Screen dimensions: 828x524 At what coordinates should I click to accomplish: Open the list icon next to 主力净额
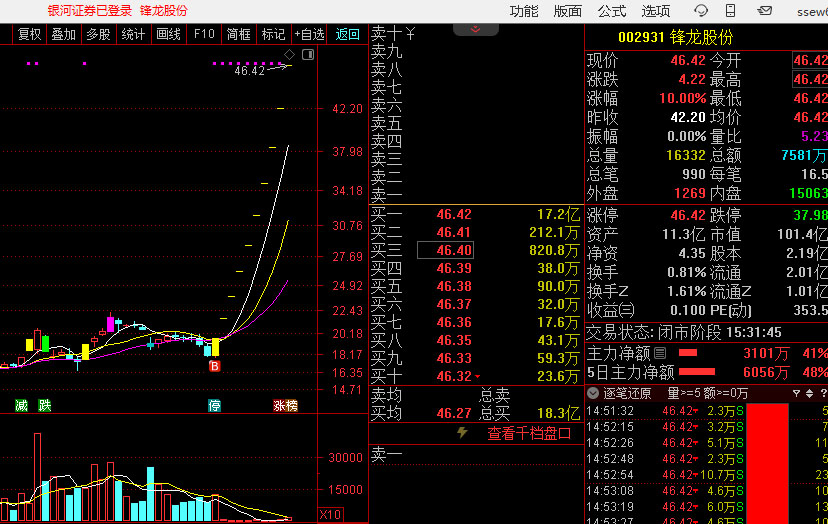pyautogui.click(x=660, y=352)
